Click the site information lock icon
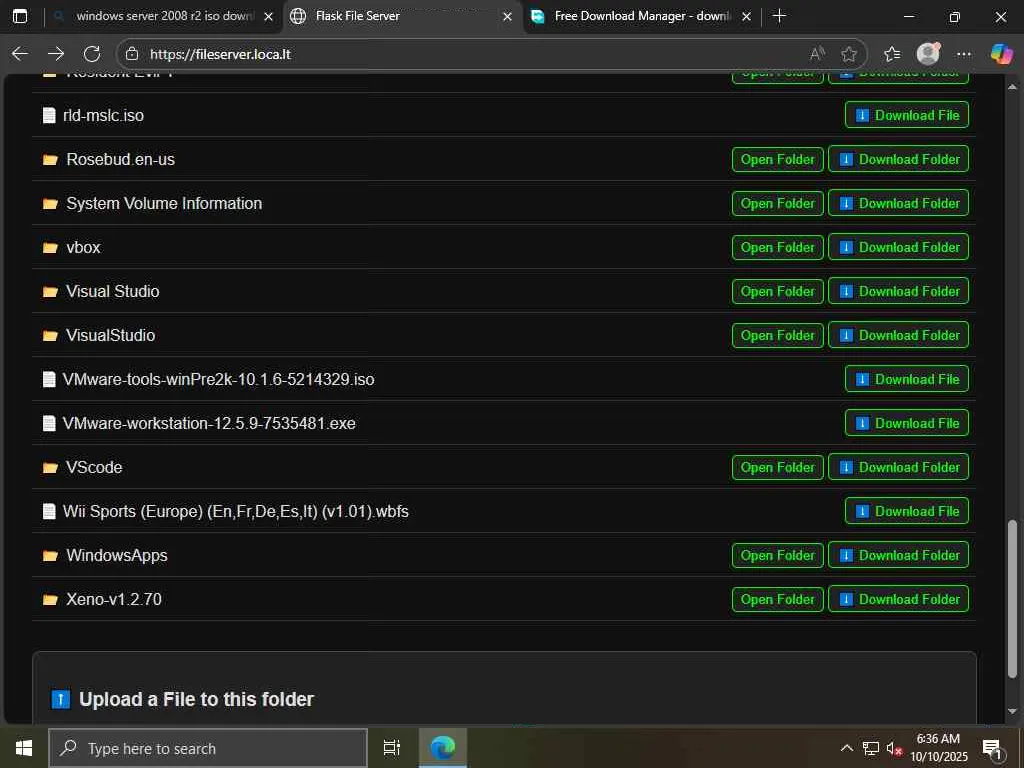Screen dimensions: 1024x768 (x=132, y=54)
